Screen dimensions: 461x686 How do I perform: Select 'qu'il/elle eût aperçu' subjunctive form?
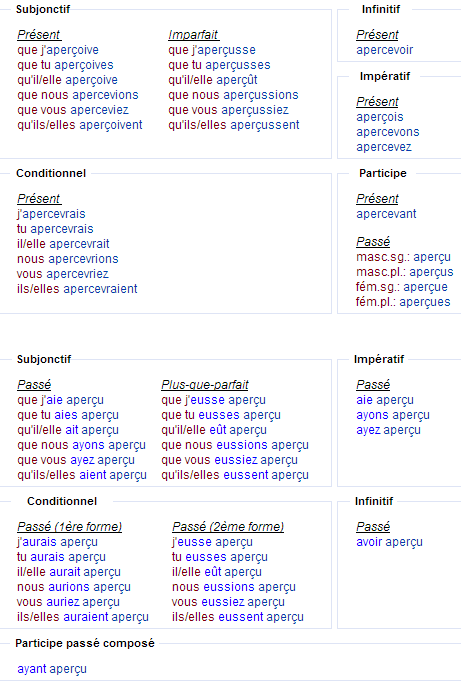click(214, 430)
